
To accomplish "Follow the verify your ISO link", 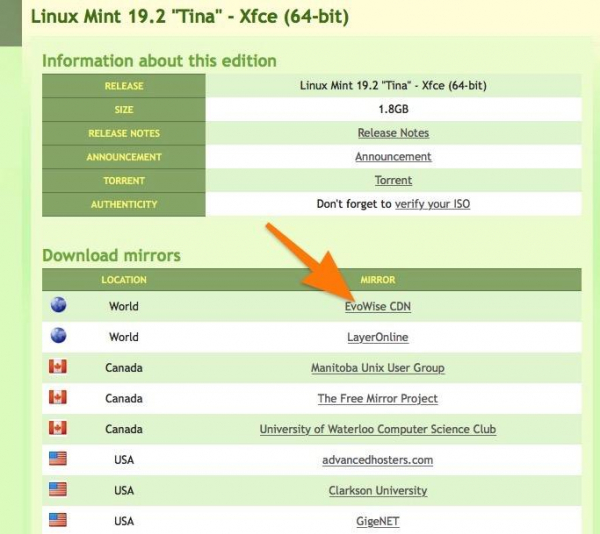I will coord(432,204).
